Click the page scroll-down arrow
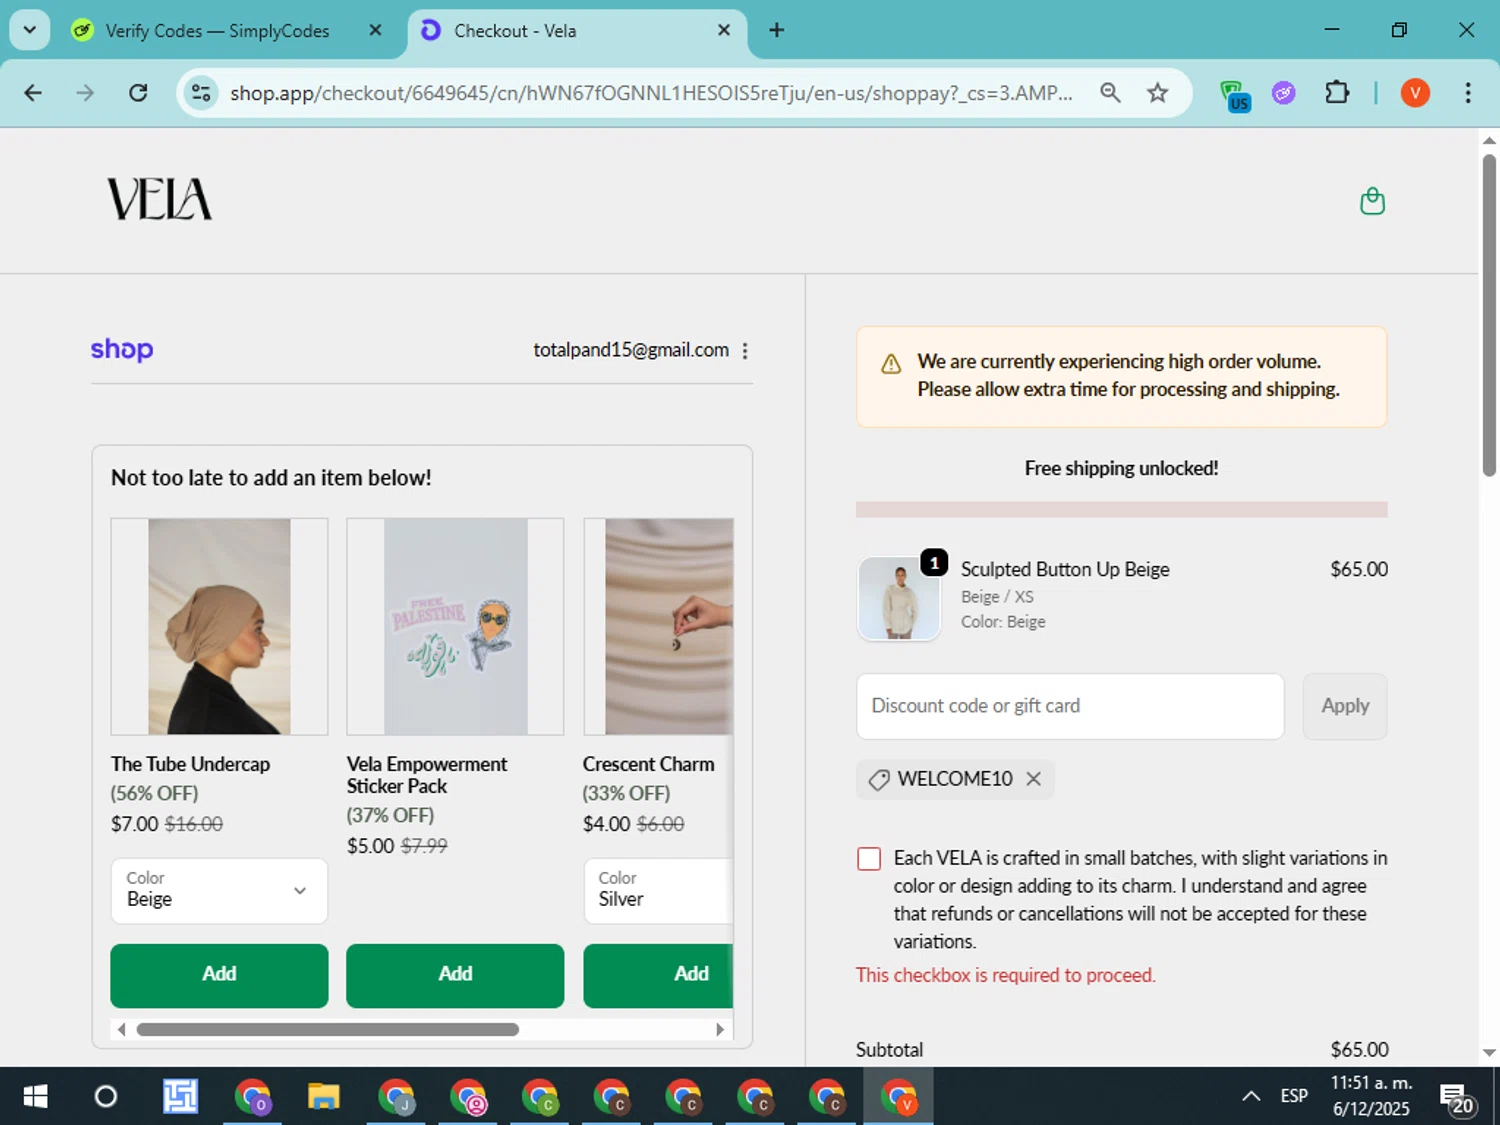This screenshot has width=1500, height=1125. [x=1489, y=1052]
